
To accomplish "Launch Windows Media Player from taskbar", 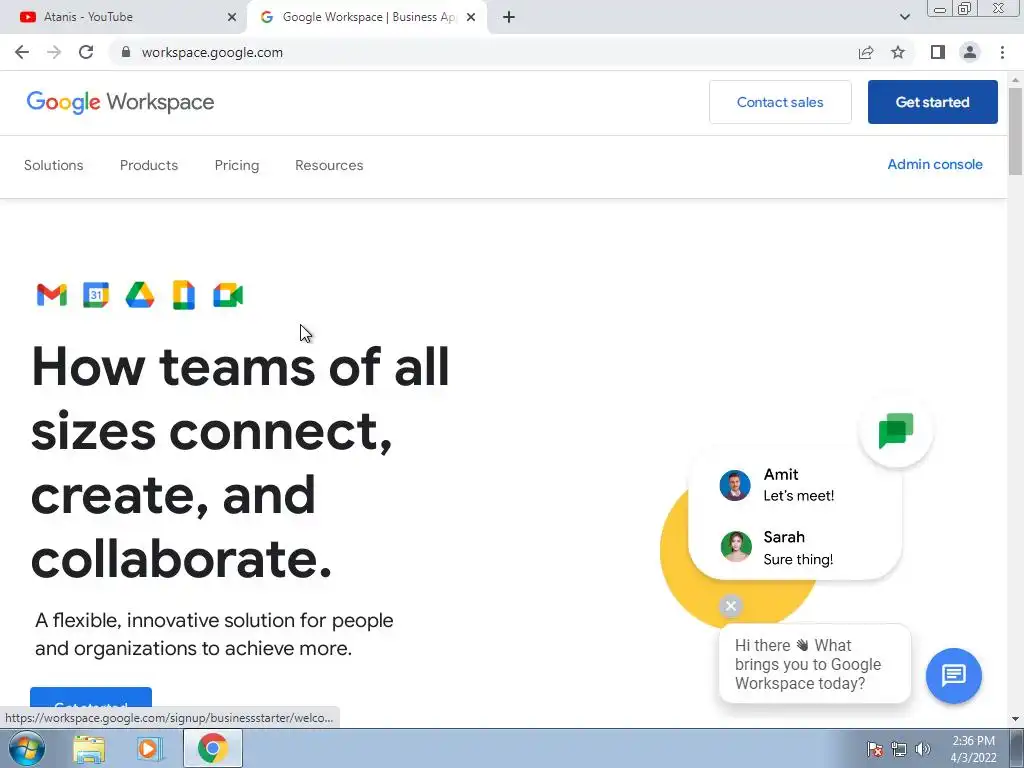I will click(149, 749).
